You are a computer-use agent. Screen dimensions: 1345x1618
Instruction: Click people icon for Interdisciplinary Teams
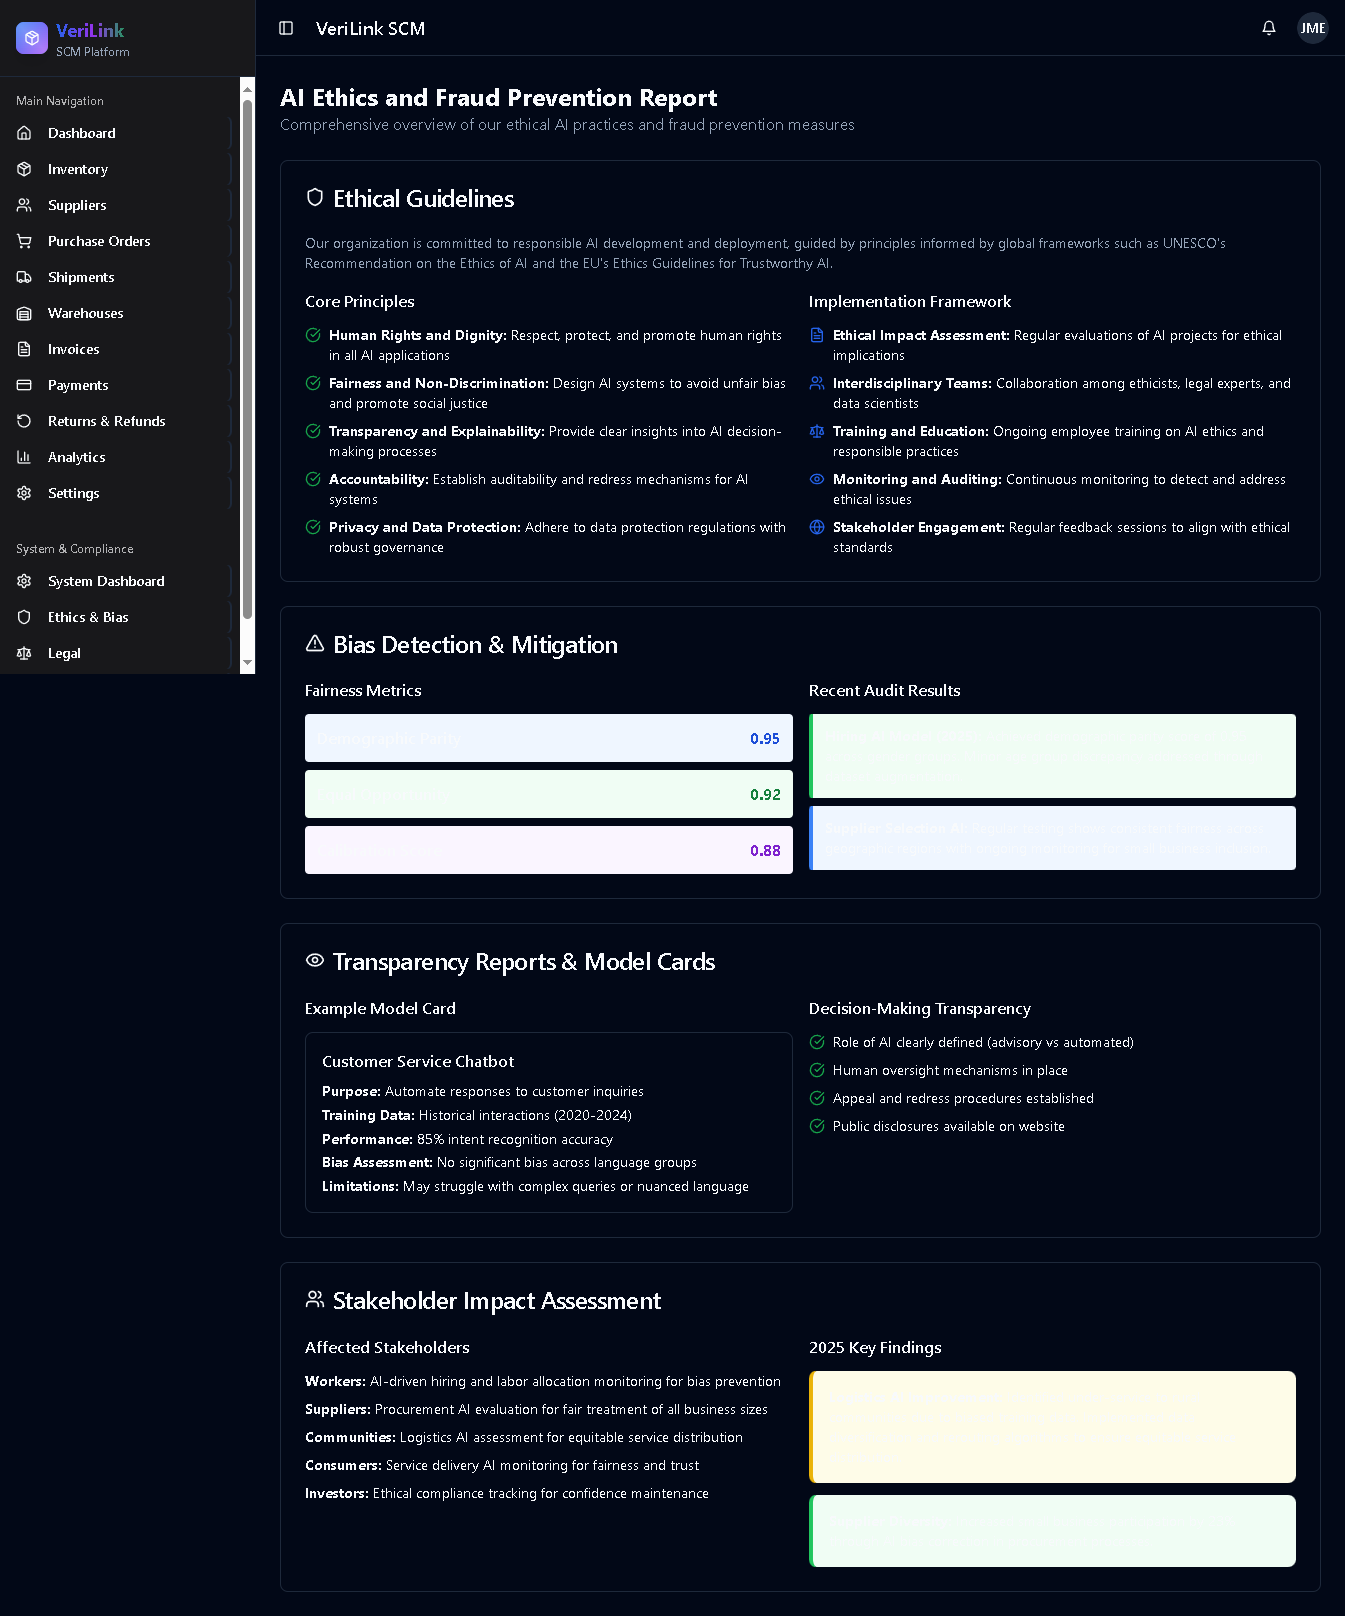(817, 383)
